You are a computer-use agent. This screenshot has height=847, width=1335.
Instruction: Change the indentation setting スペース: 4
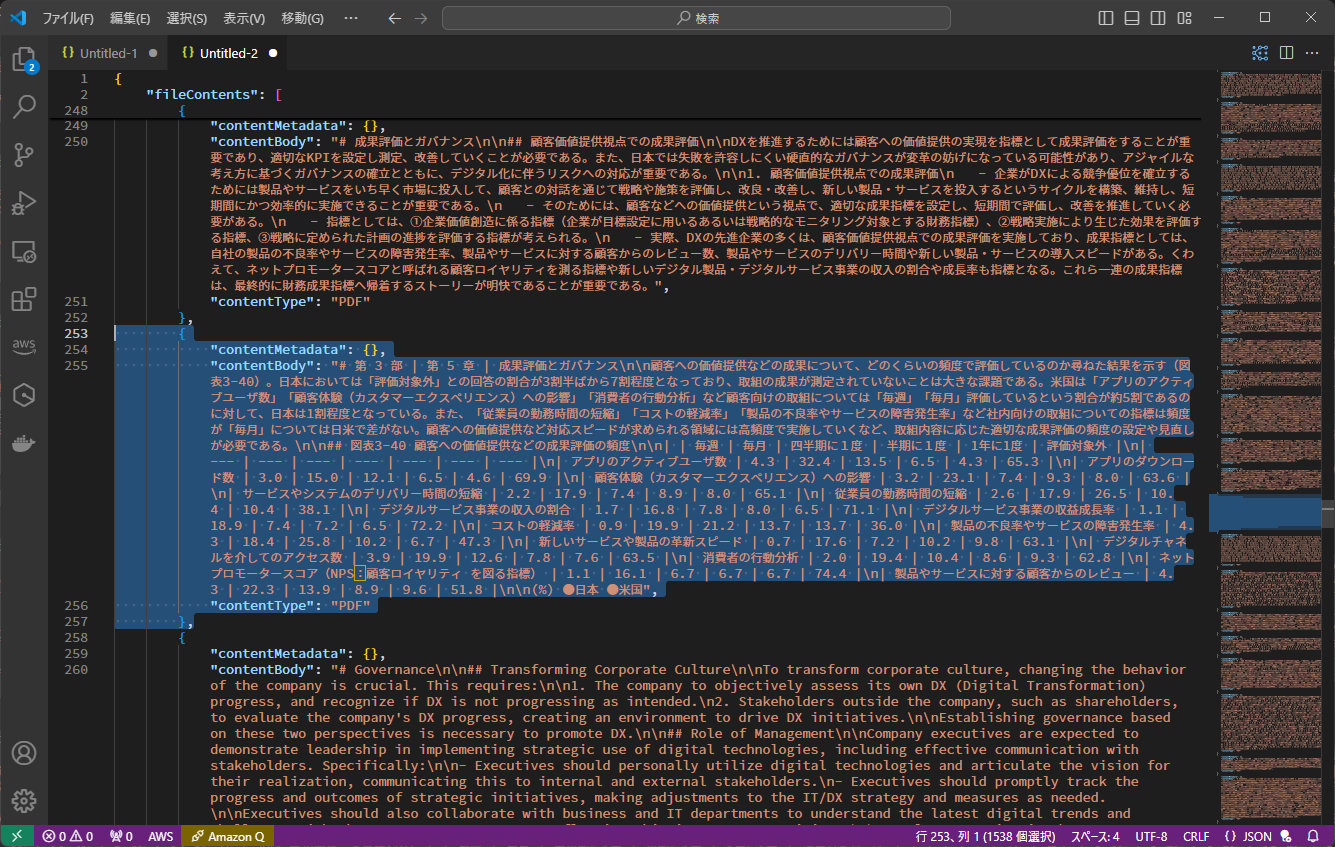pos(1094,836)
